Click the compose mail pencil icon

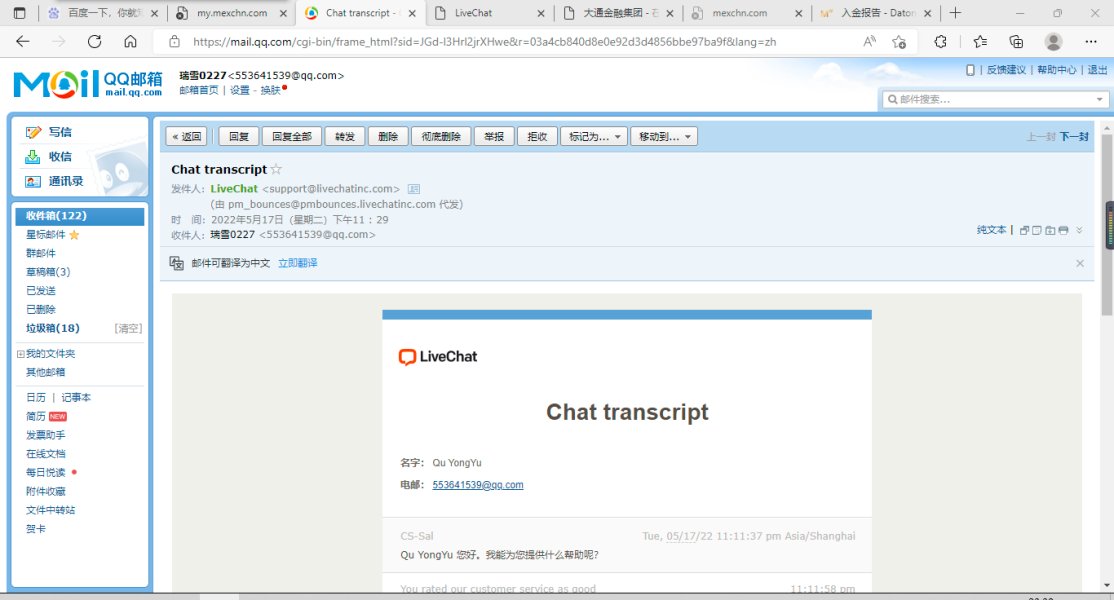click(x=33, y=132)
